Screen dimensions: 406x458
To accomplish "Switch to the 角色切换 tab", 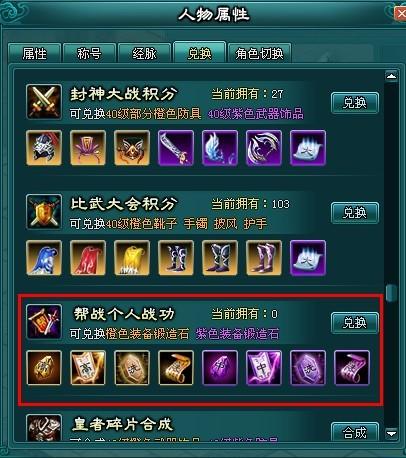I will point(259,53).
